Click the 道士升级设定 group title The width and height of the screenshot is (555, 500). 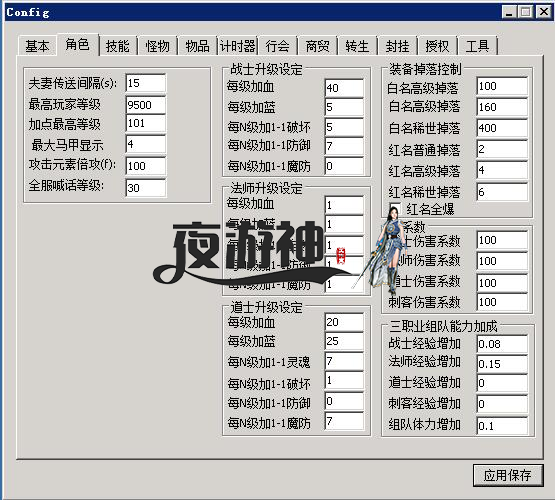pyautogui.click(x=266, y=307)
